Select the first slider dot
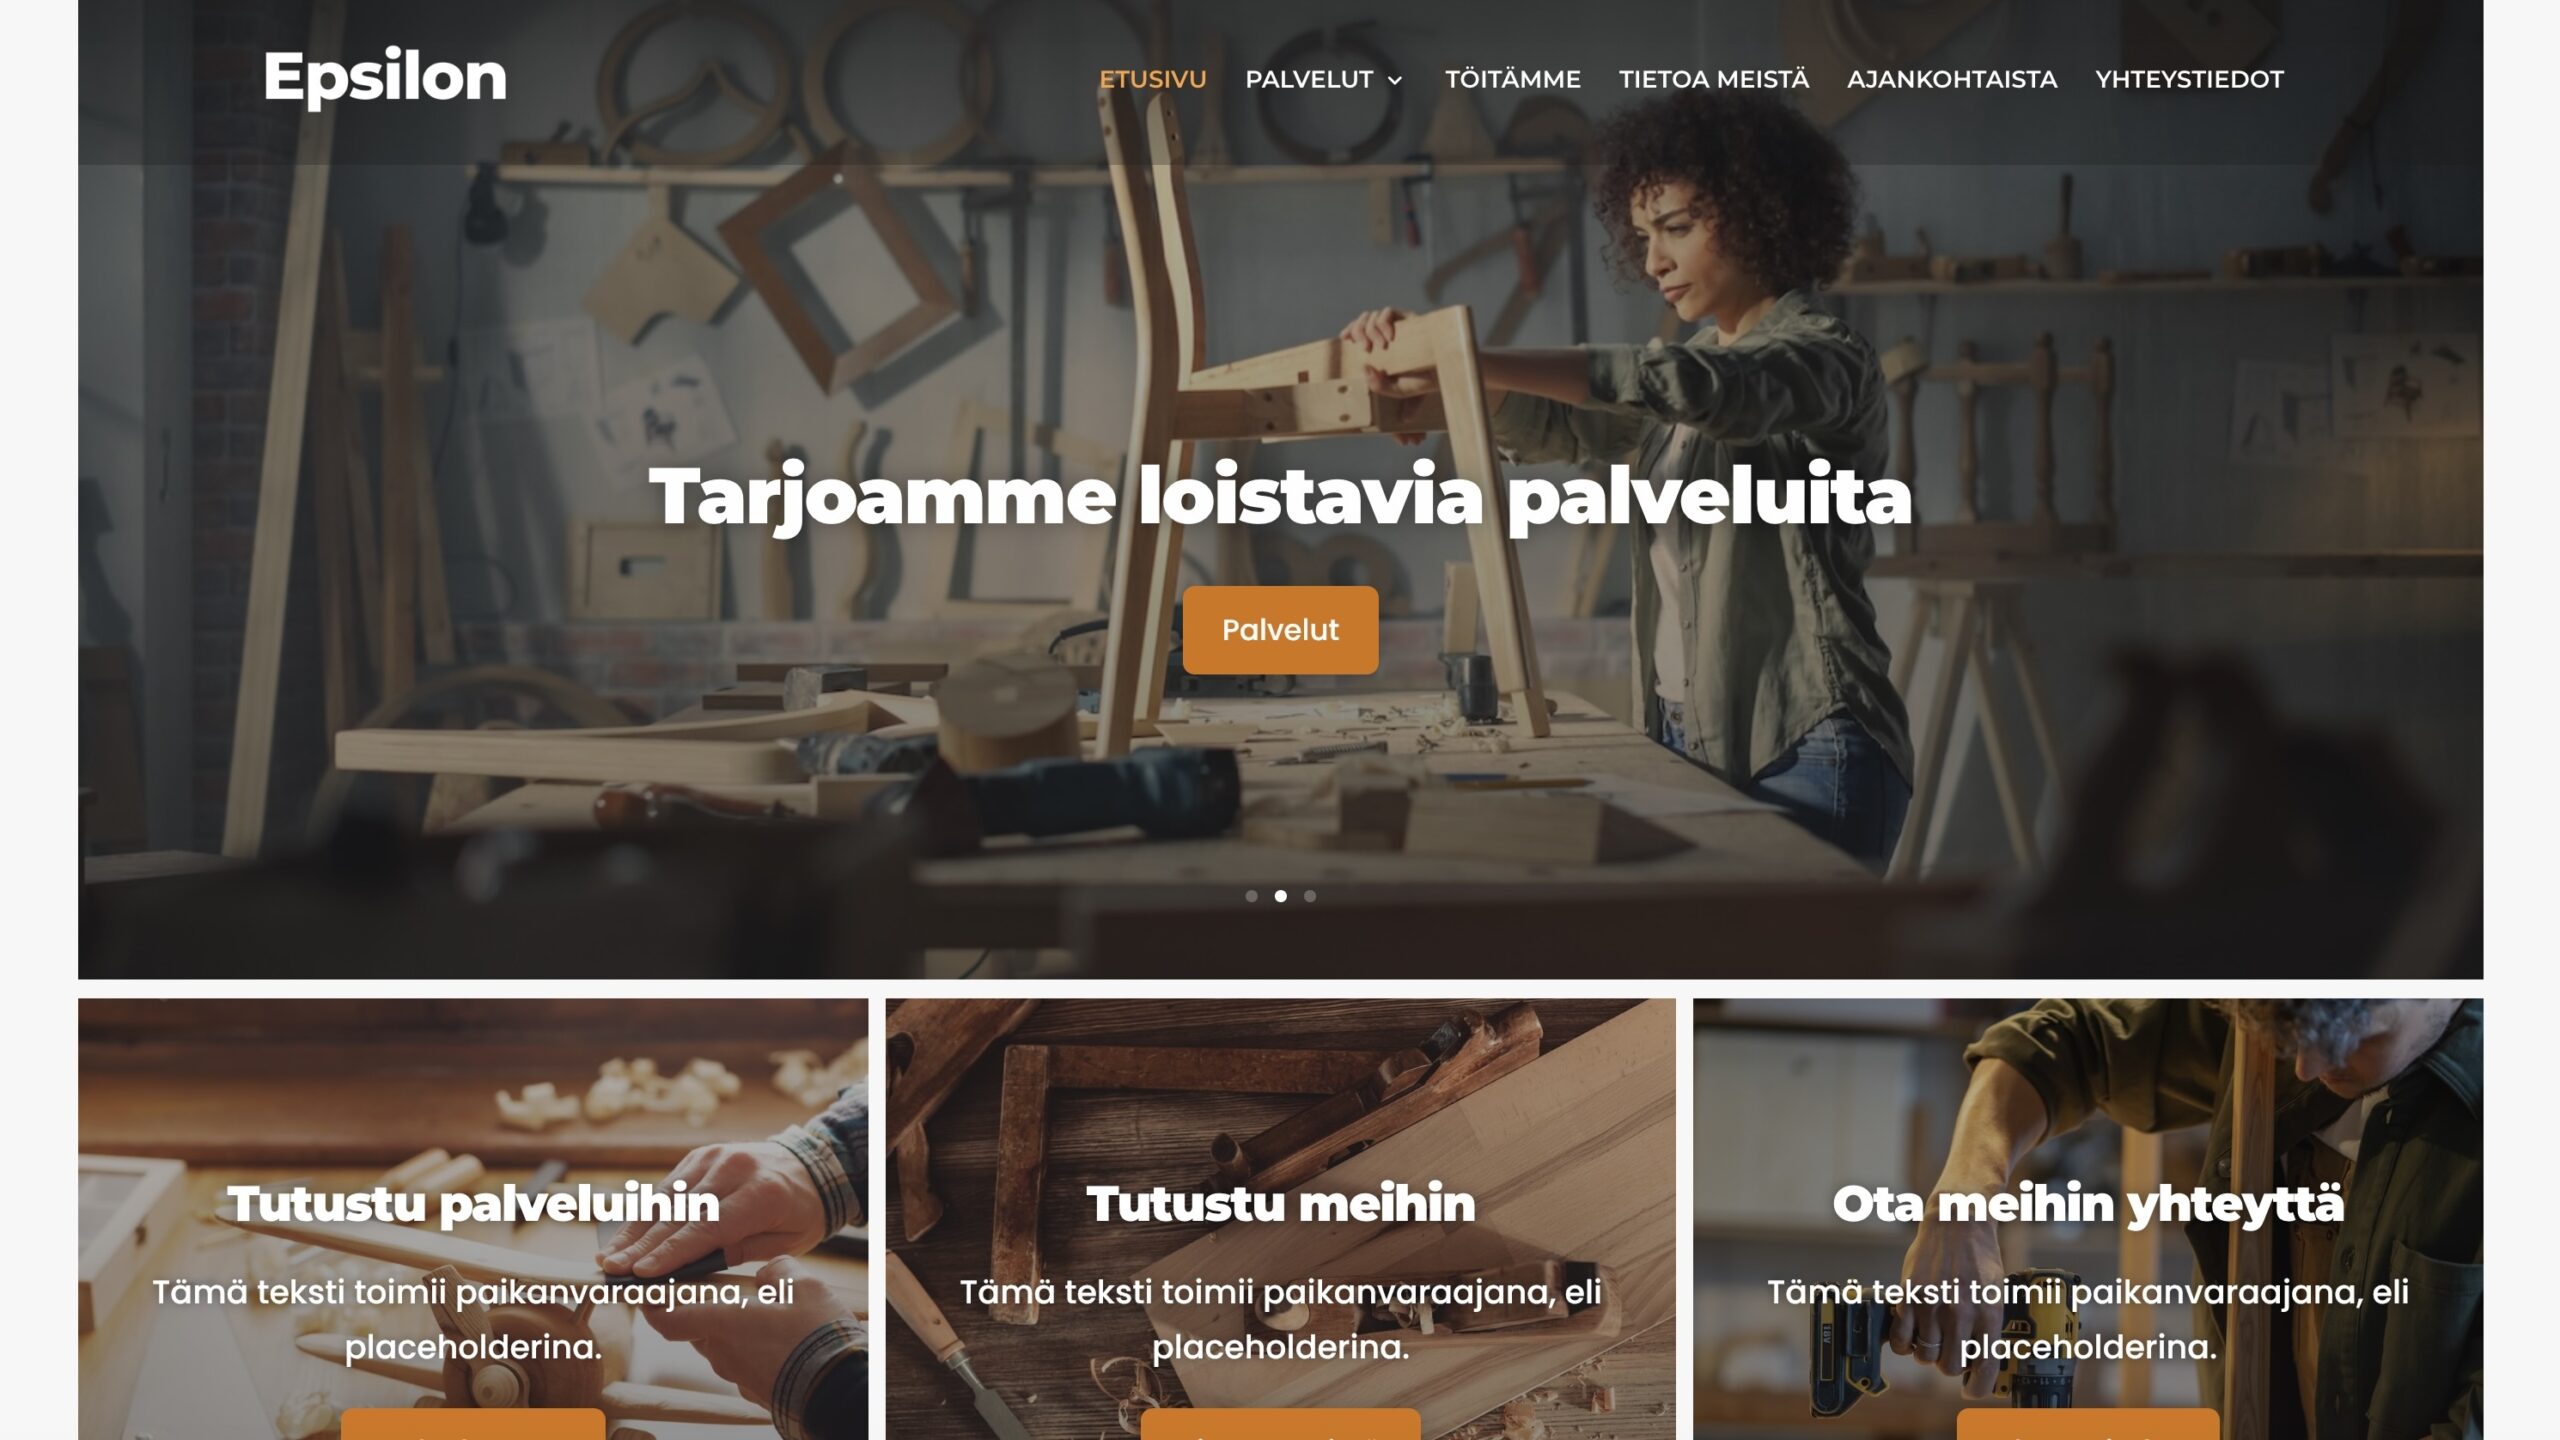The height and width of the screenshot is (1440, 2560). click(1251, 896)
